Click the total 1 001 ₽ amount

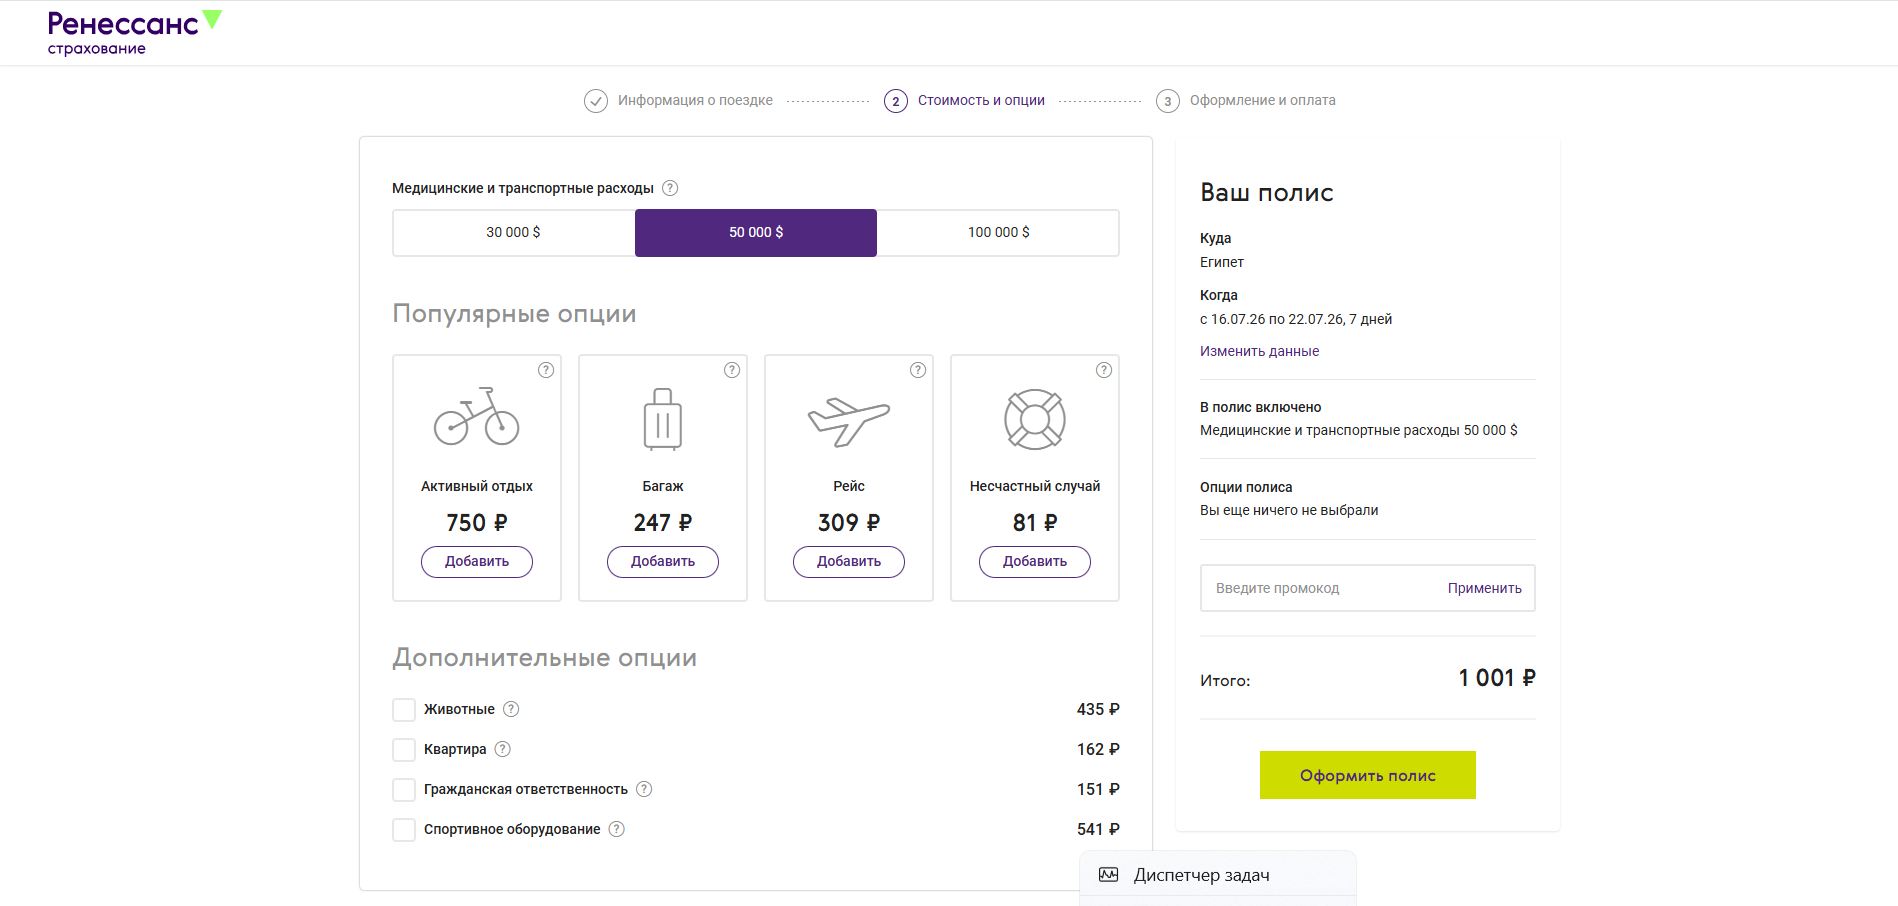pos(1497,678)
